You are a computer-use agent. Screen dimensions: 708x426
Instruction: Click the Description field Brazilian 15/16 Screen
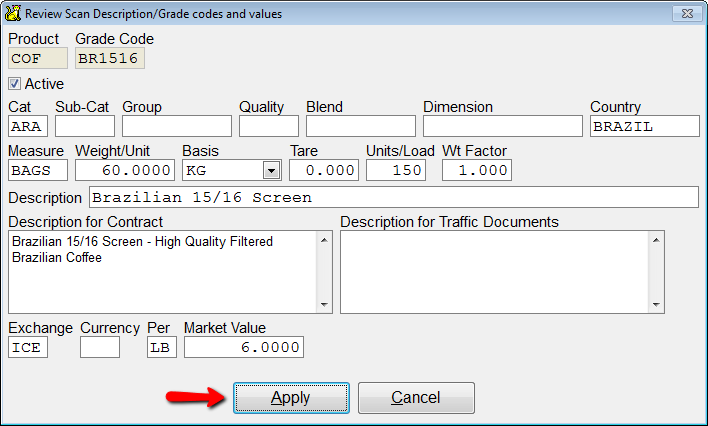394,197
